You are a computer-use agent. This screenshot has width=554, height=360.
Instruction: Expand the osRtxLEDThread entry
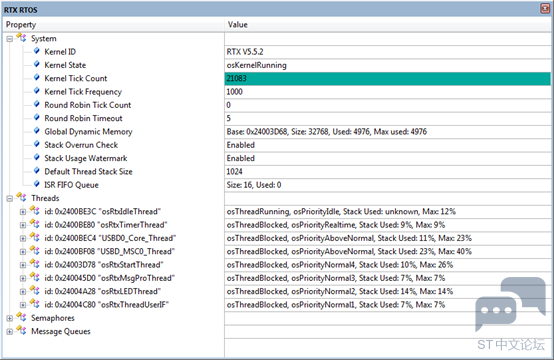(23, 292)
